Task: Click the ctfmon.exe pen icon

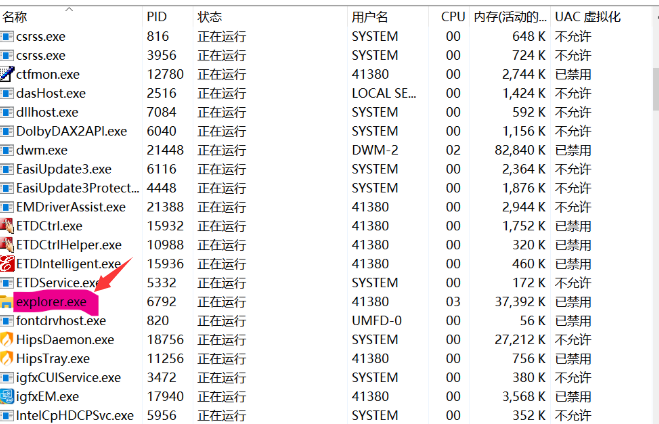Action: tap(7, 74)
